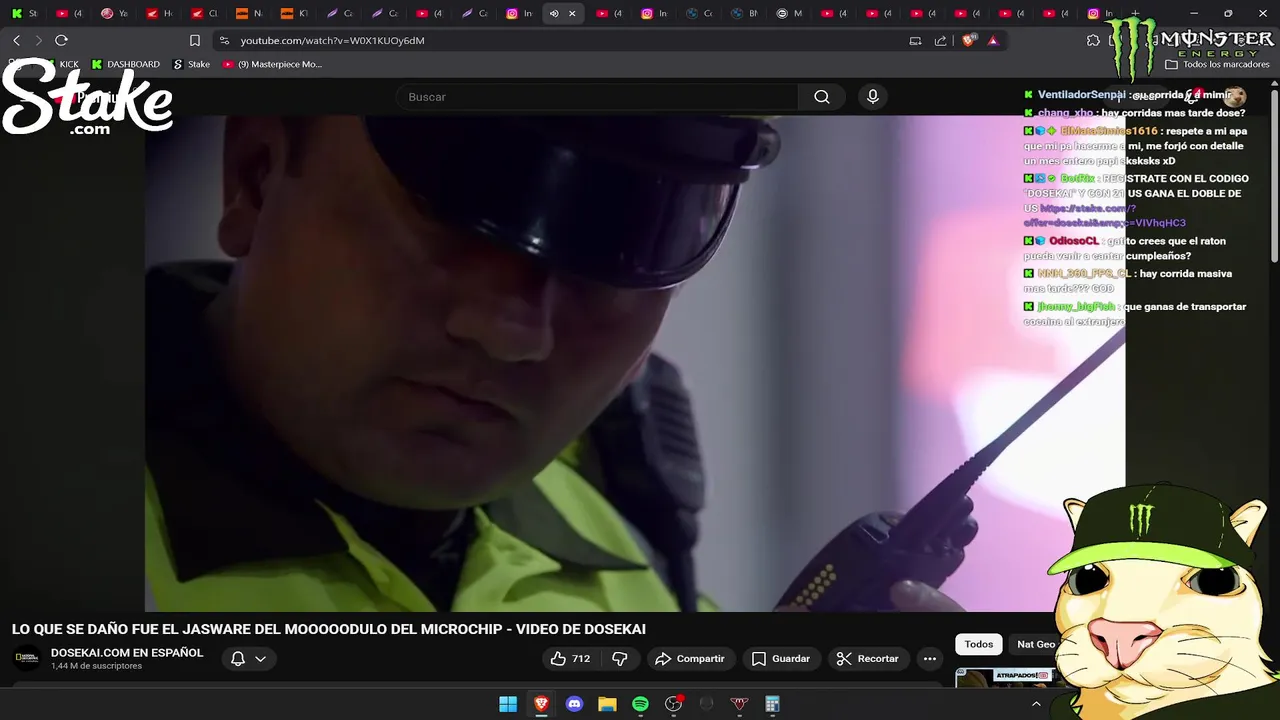
Task: Close the active YouTube tab
Action: [x=572, y=13]
